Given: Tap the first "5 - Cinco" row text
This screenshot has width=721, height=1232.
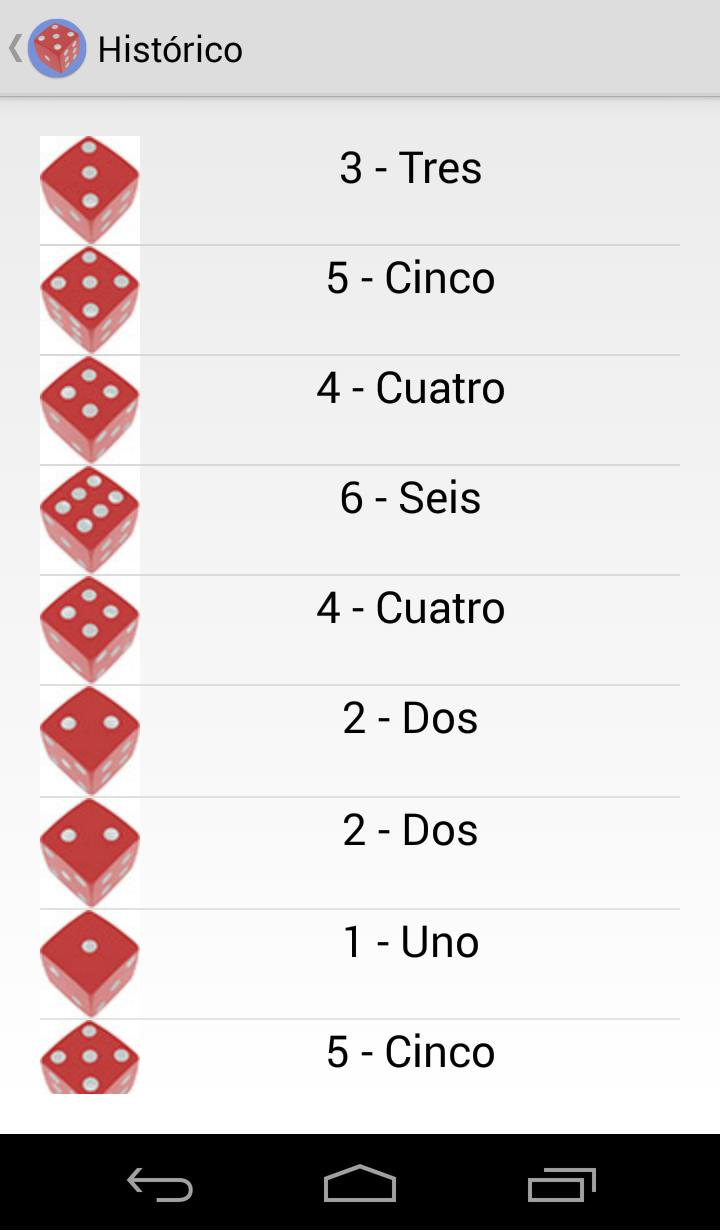Looking at the screenshot, I should [411, 278].
